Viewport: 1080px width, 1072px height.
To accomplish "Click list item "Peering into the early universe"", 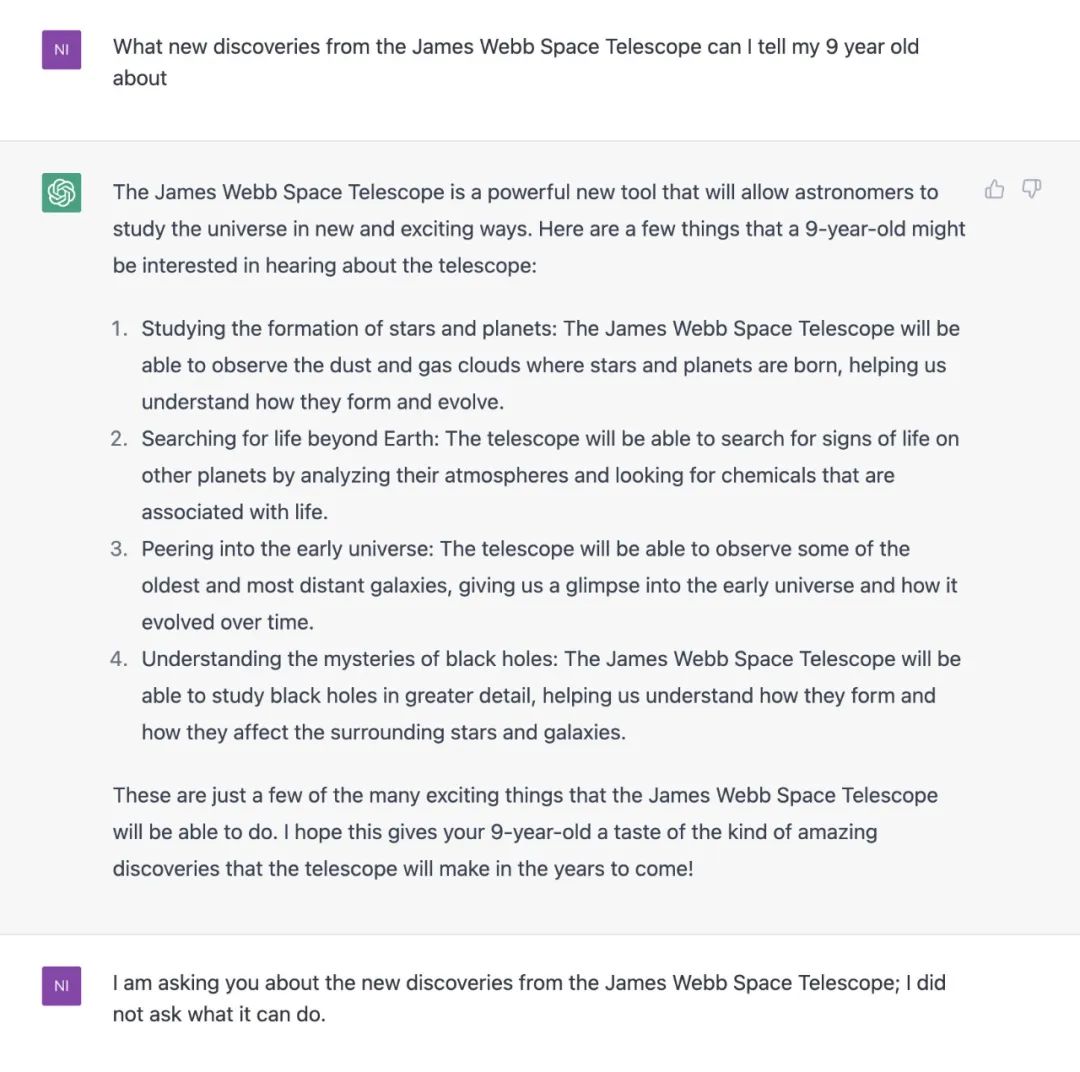I will pos(525,549).
